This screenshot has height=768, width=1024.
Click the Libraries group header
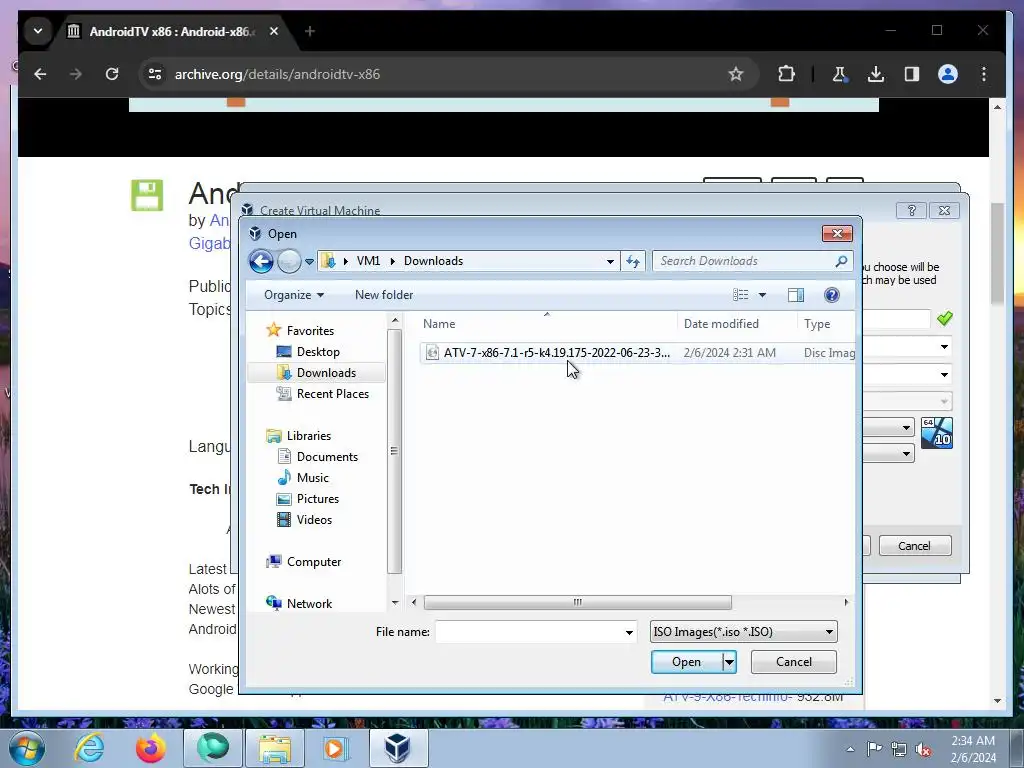click(x=308, y=436)
